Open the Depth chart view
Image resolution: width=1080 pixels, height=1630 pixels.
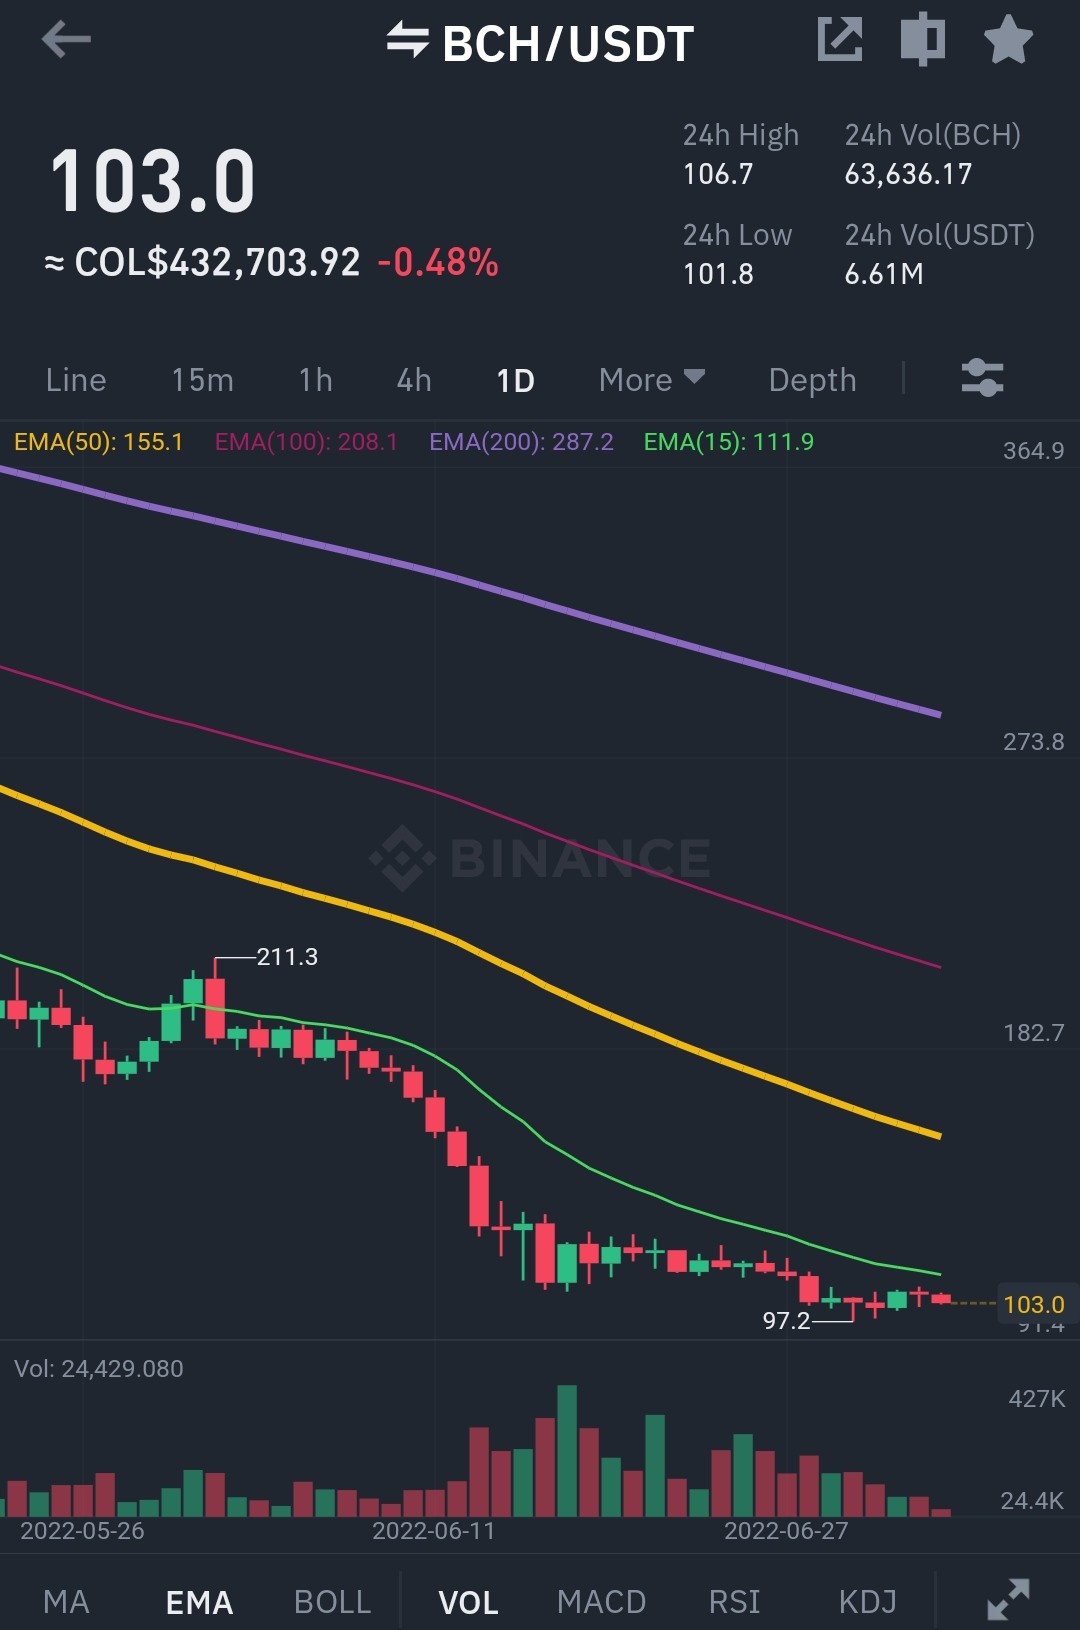pos(812,380)
